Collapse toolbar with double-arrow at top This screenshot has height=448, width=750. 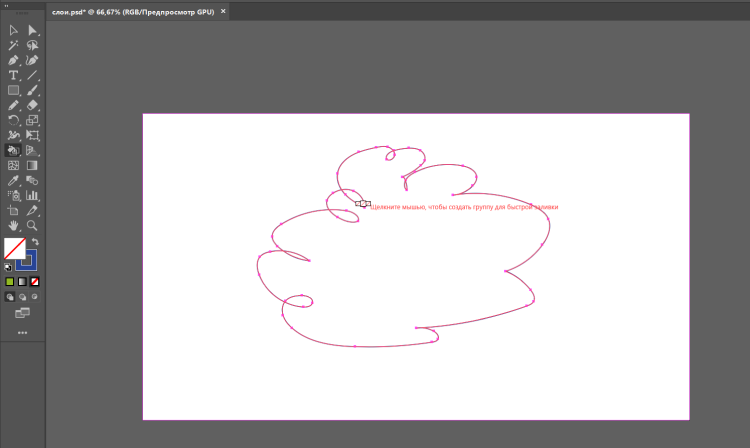[x=6, y=6]
